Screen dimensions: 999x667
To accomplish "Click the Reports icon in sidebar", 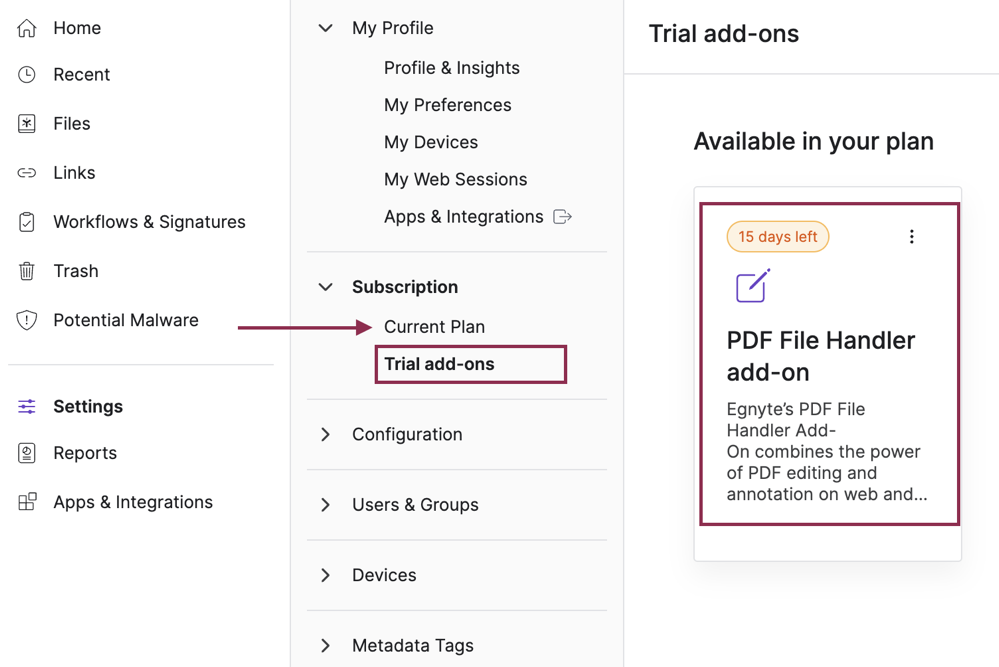I will tap(27, 453).
